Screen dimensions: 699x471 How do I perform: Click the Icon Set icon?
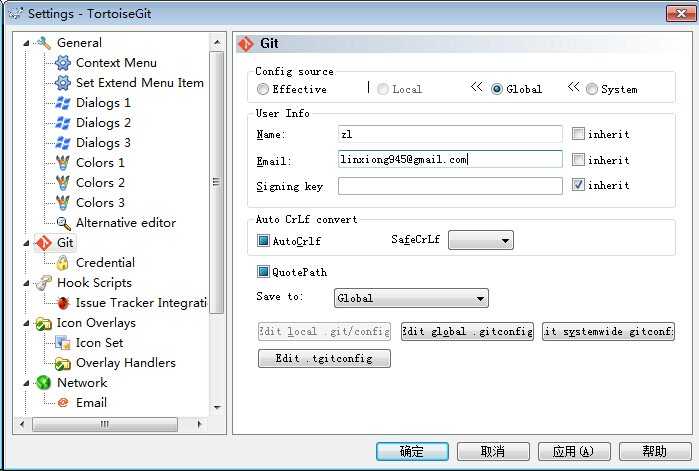[x=62, y=343]
